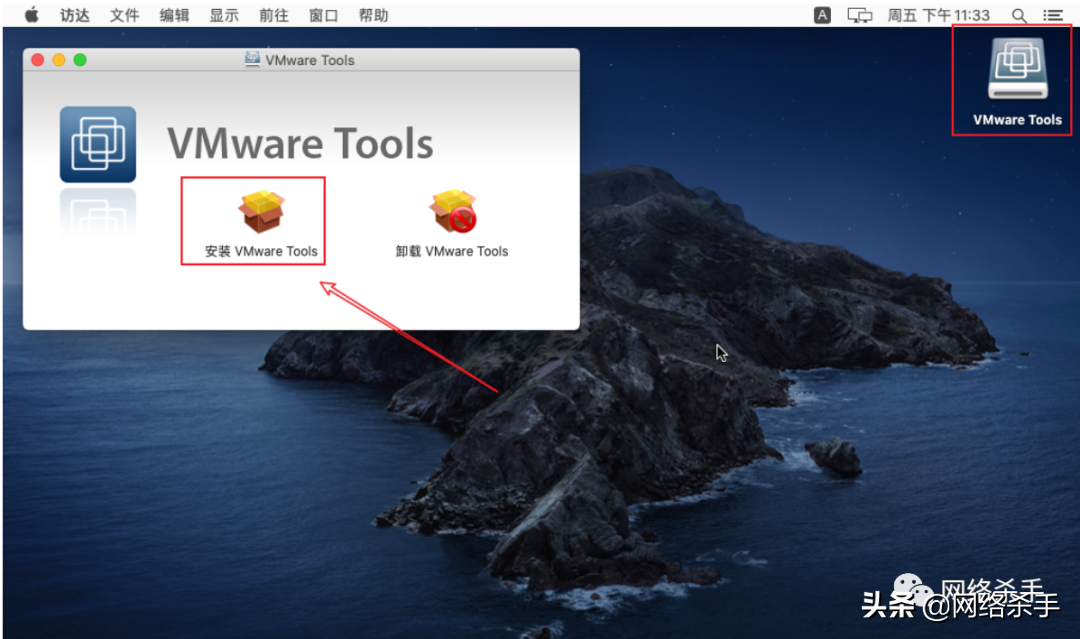The width and height of the screenshot is (1080, 639).
Task: Minimize the VMware Tools window
Action: (x=59, y=60)
